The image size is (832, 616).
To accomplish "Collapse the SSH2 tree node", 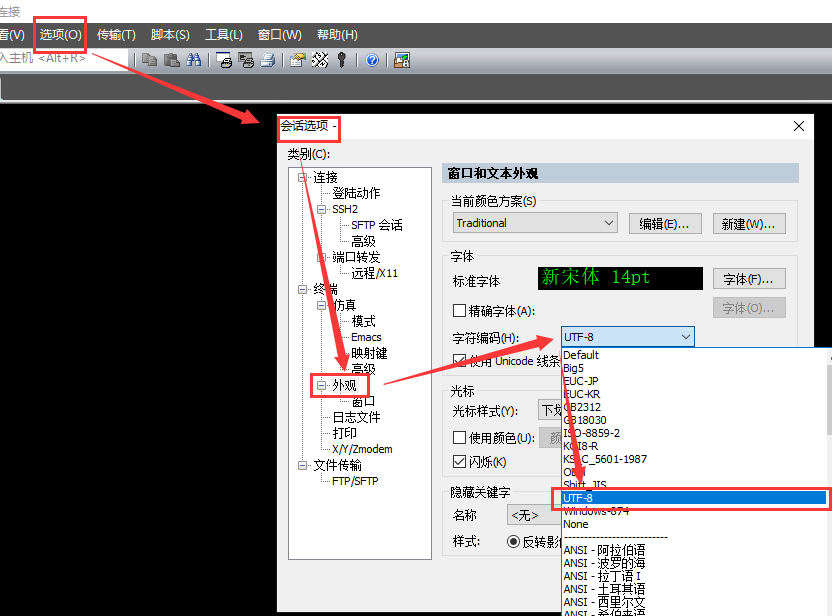I will [321, 210].
